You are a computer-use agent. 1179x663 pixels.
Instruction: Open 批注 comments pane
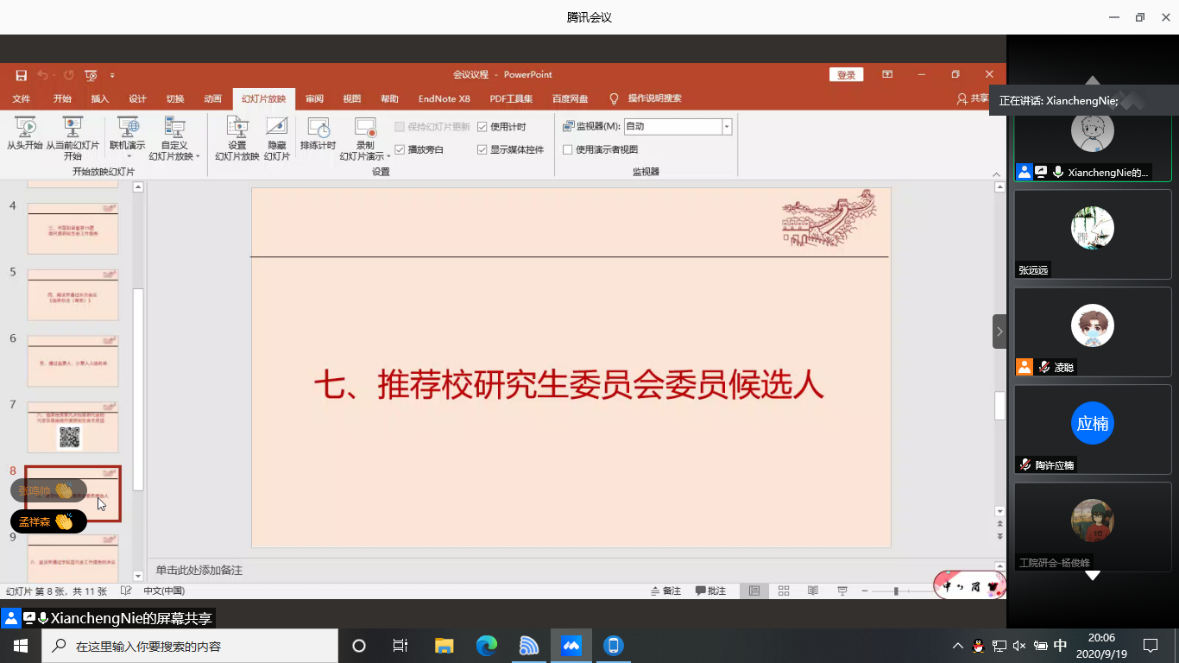(x=710, y=590)
